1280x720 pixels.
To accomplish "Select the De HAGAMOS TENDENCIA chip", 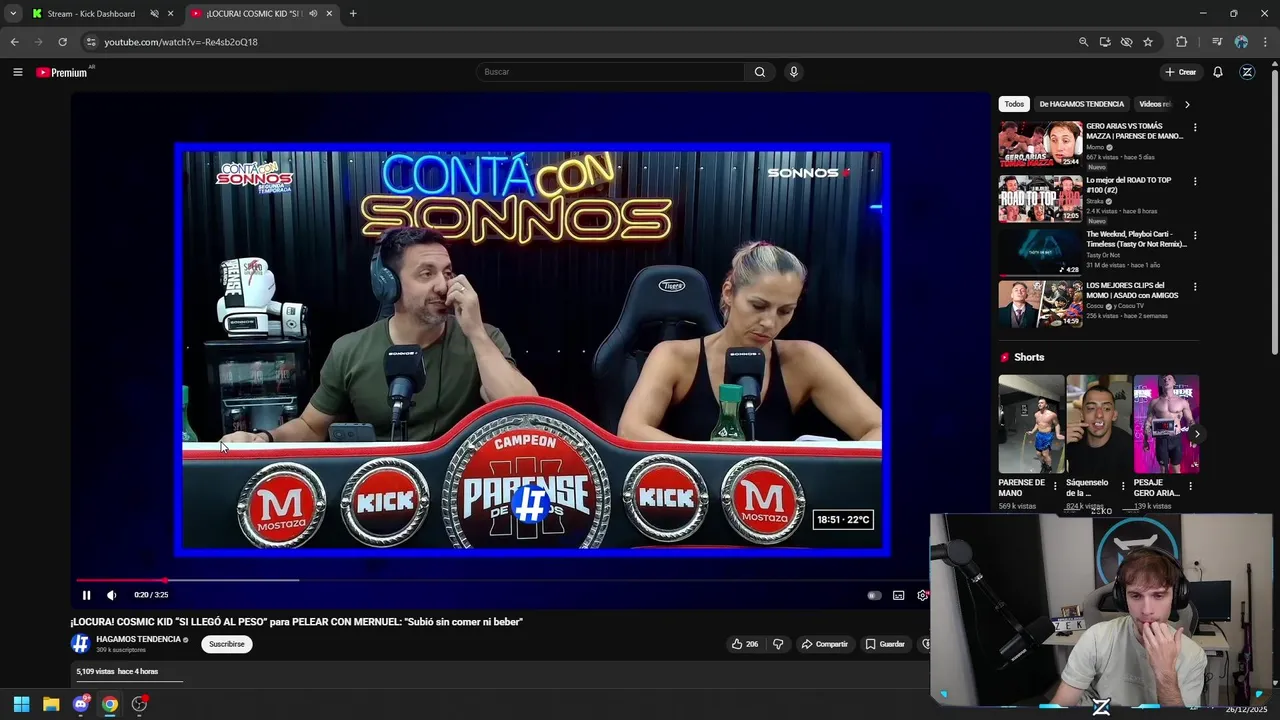I will click(x=1081, y=104).
